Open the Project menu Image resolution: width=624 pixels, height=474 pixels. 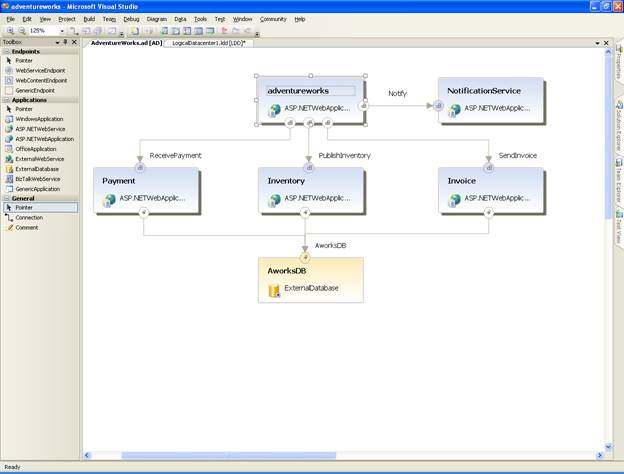point(66,19)
